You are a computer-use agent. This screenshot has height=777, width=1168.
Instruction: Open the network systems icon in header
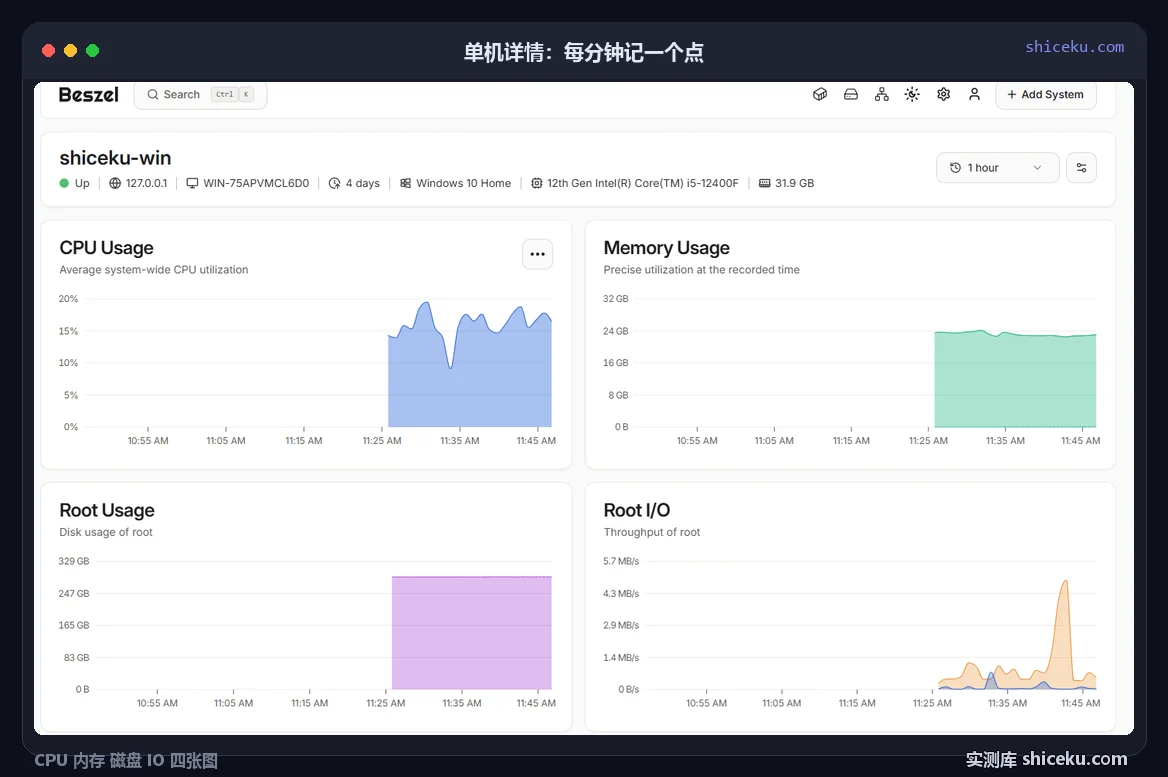coord(882,95)
